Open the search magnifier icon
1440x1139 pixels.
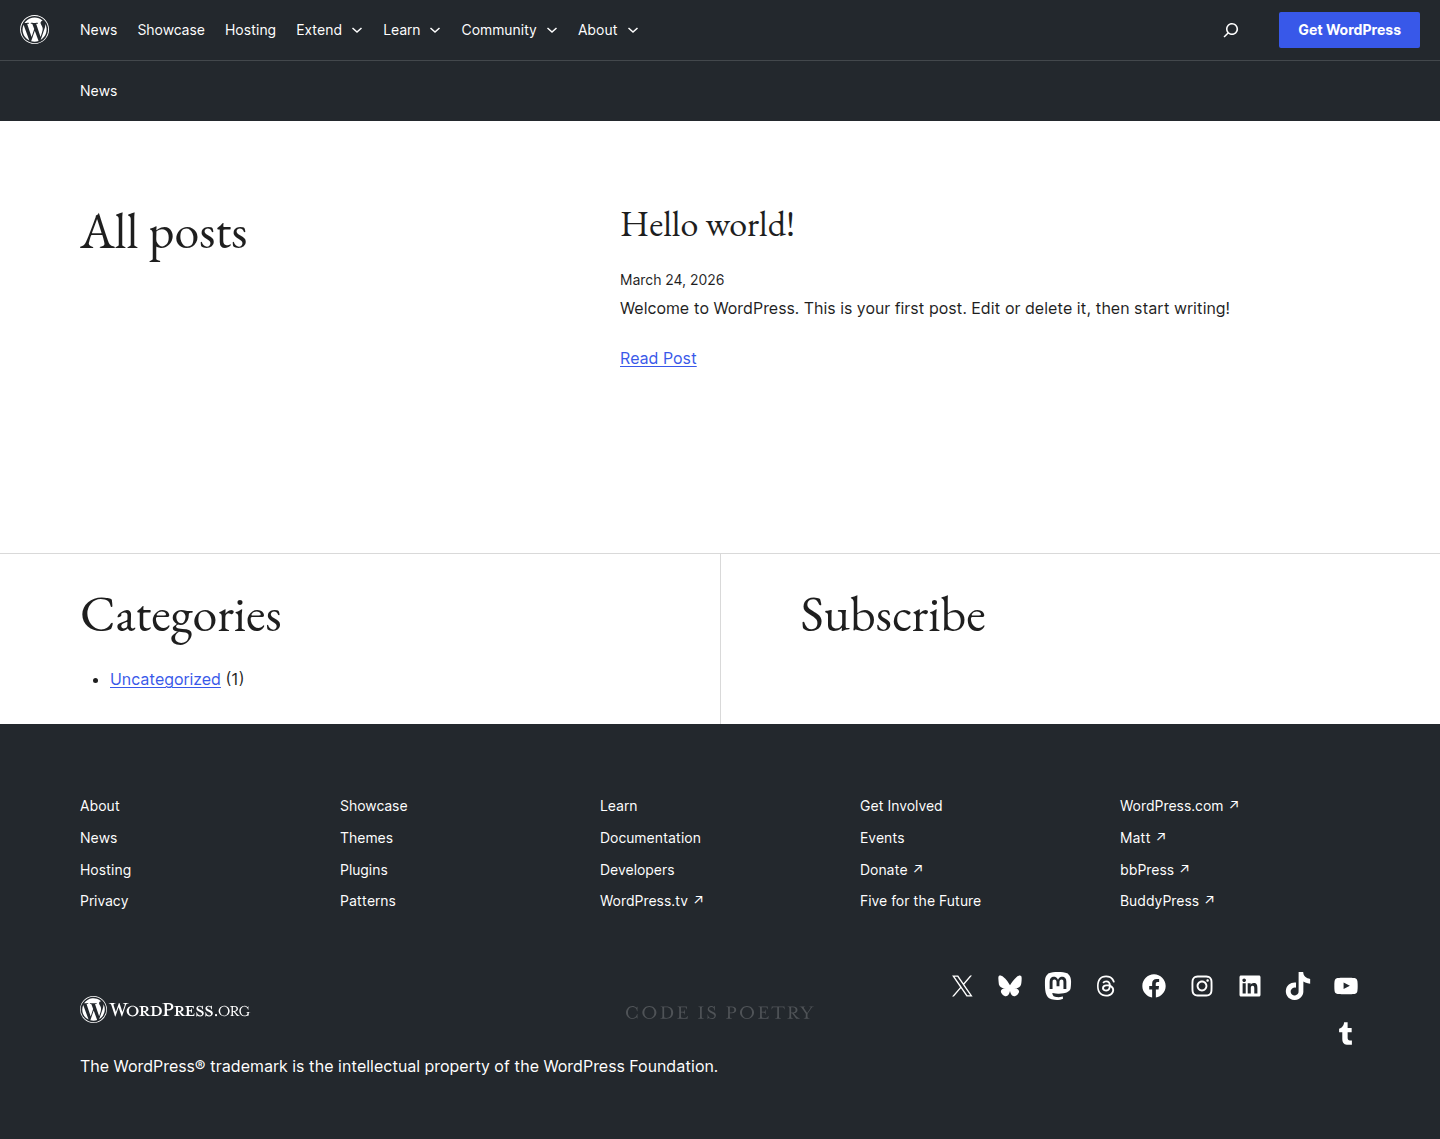click(1231, 30)
